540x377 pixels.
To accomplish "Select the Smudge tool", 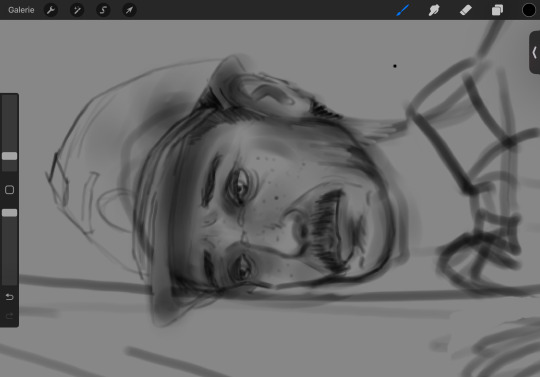I will pos(434,10).
